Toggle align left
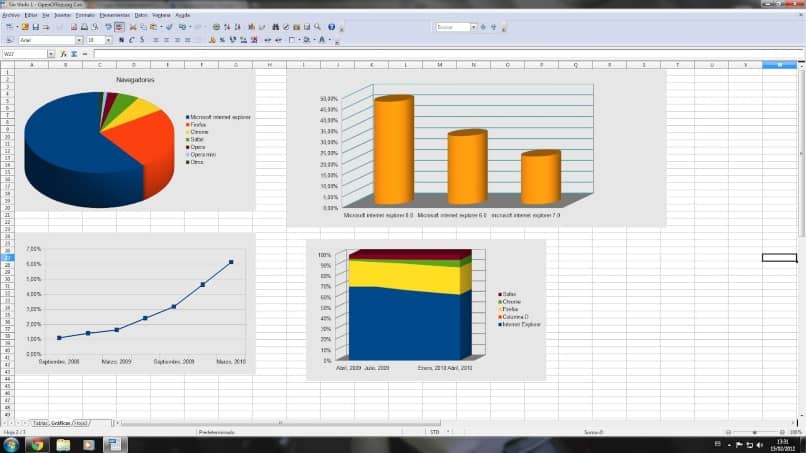Screen dimensions: 806x453 (156, 40)
